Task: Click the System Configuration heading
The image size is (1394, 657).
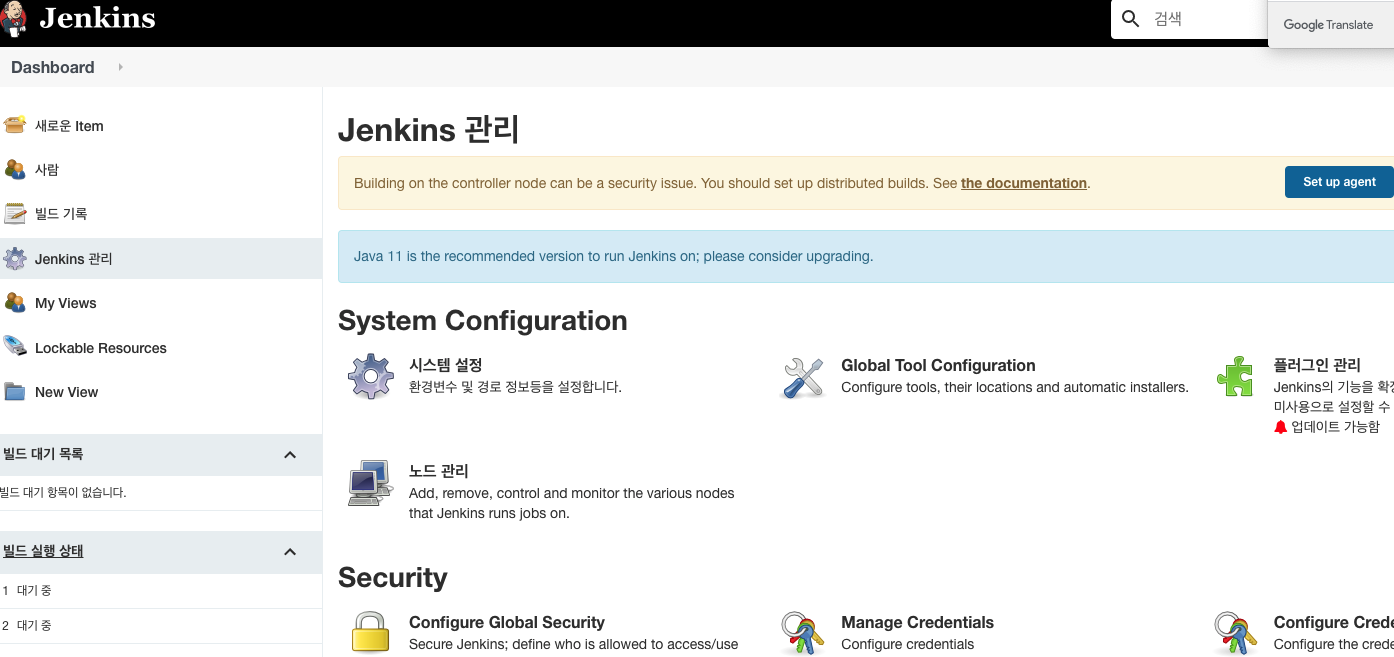Action: (x=483, y=321)
